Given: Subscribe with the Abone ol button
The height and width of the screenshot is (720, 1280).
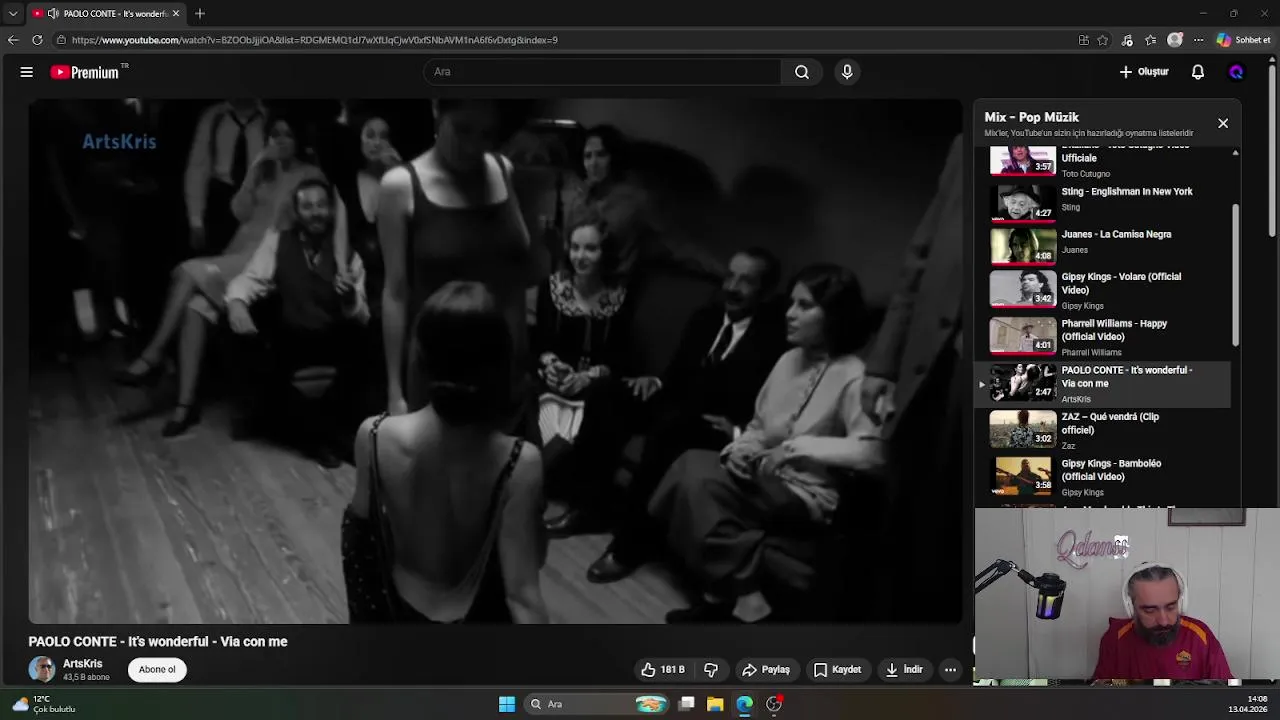Looking at the screenshot, I should click(157, 670).
